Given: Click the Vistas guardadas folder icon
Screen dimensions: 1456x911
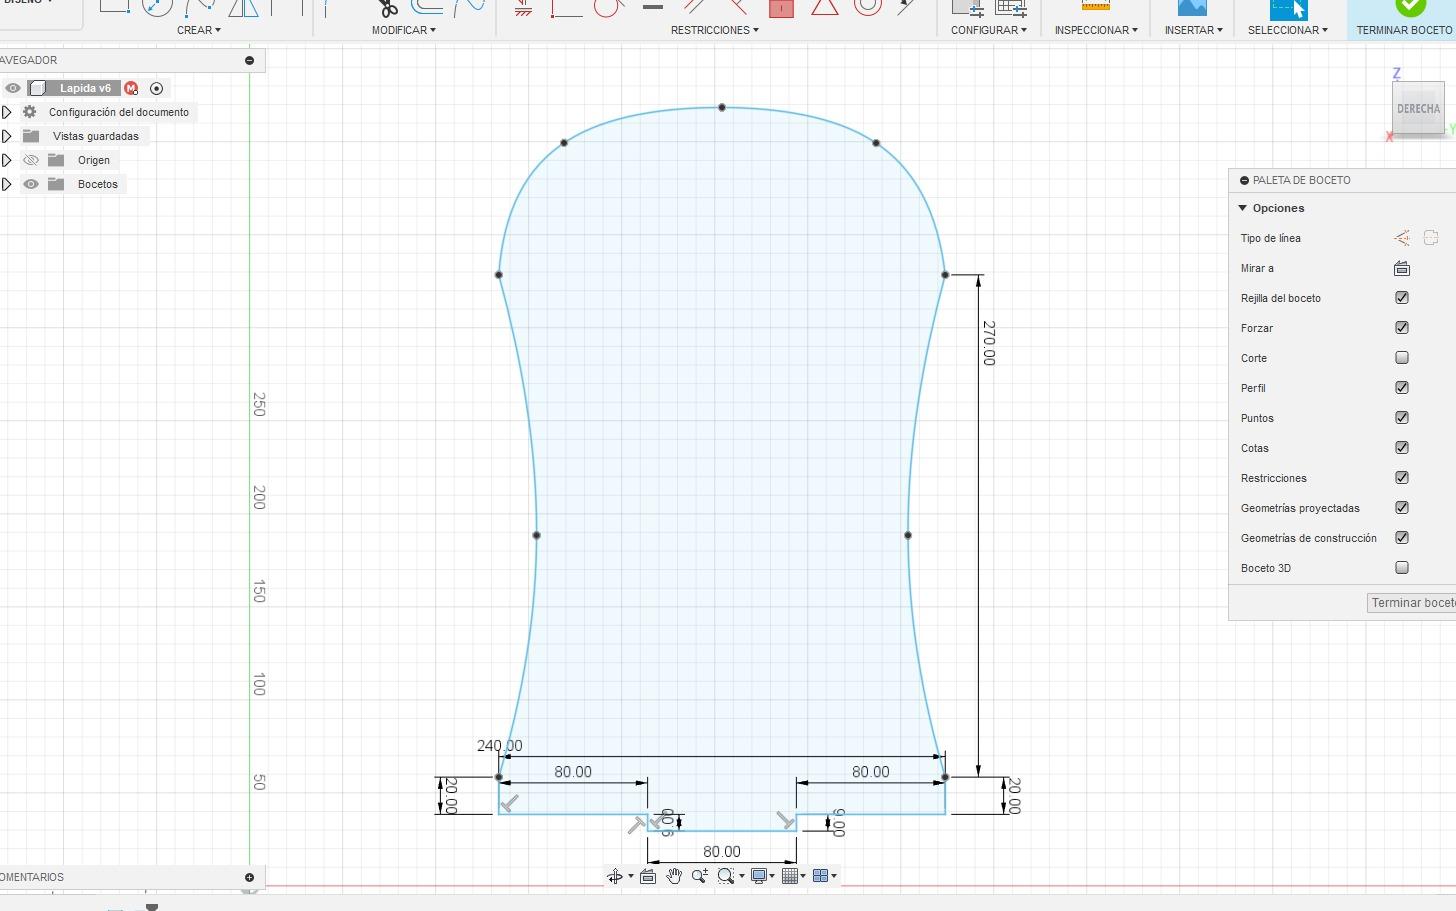Looking at the screenshot, I should (x=31, y=136).
